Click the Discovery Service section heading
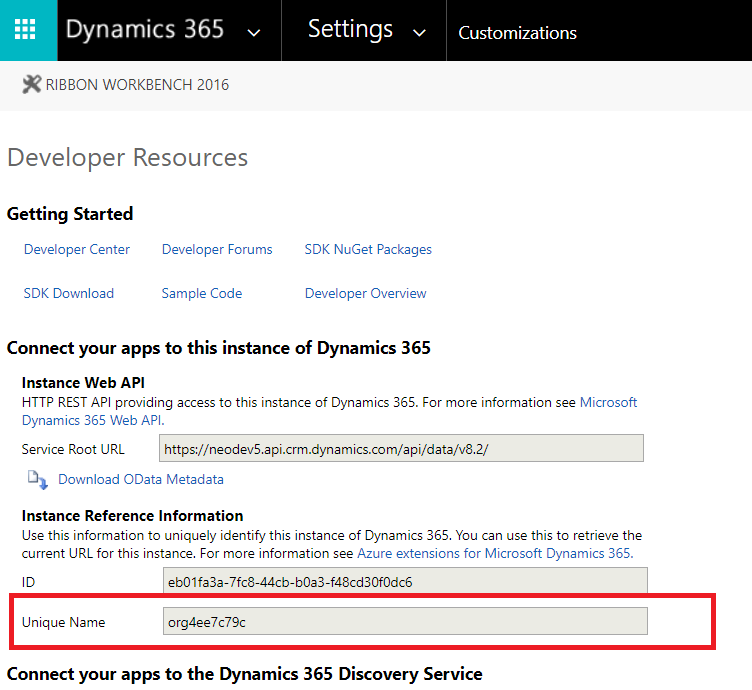Viewport: 752px width, 690px height. pyautogui.click(x=245, y=674)
